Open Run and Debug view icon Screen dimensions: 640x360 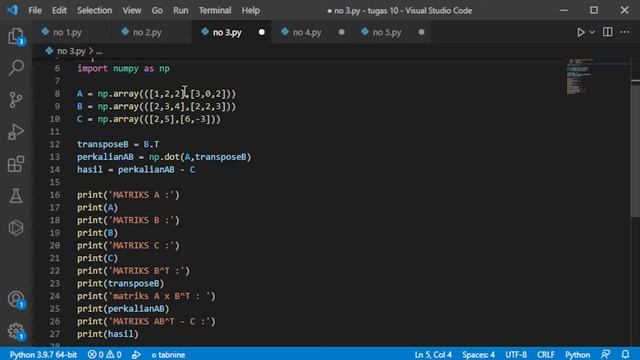[16, 132]
